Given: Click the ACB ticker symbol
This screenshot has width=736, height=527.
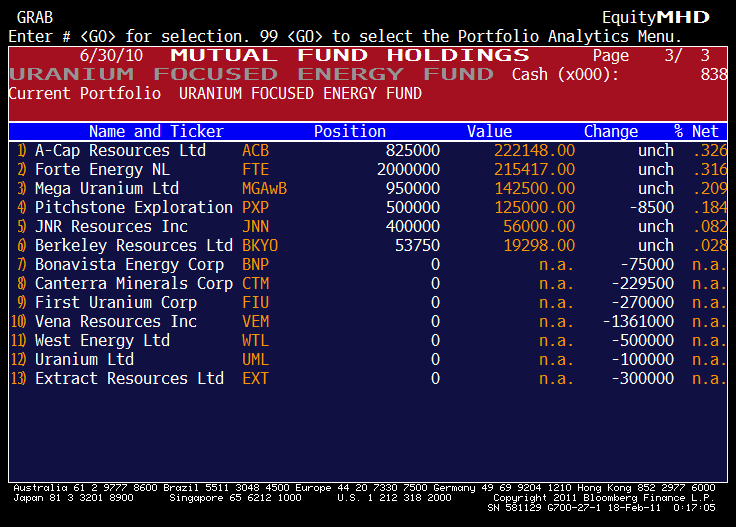Looking at the screenshot, I should click(255, 151).
